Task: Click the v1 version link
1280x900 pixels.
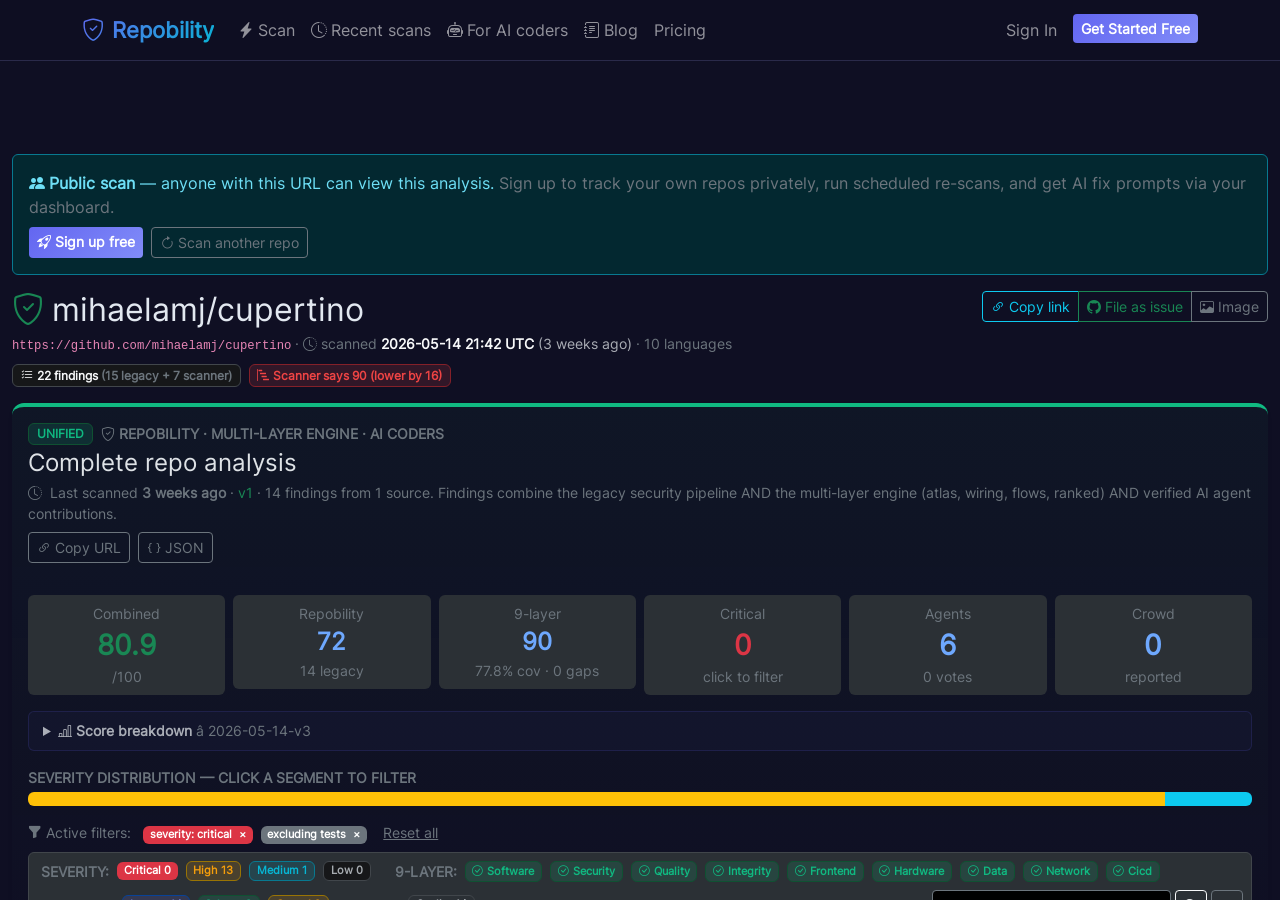Action: coord(245,493)
